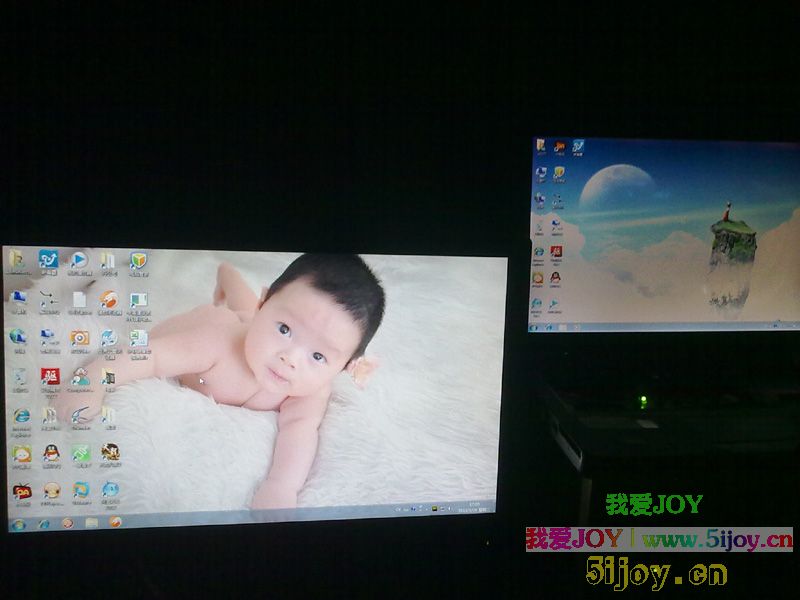The height and width of the screenshot is (600, 800).
Task: Open the blue dual-monitor shortcut icon
Action: click(48, 337)
